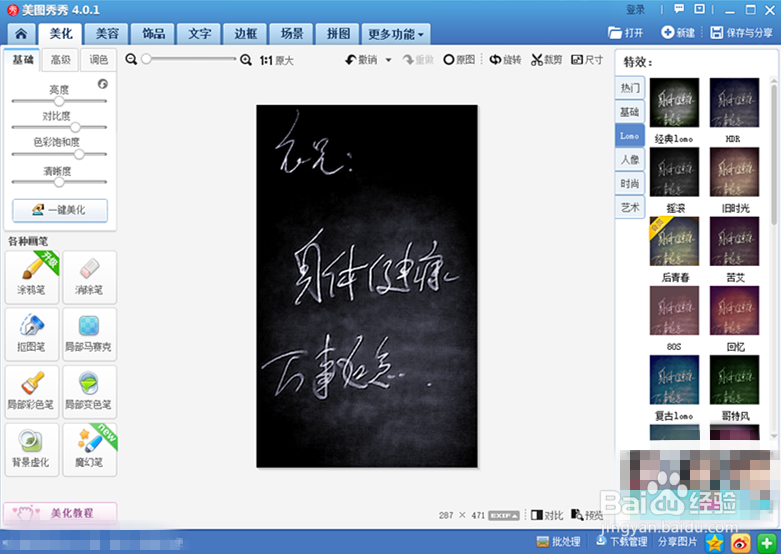
Task: Expand the EXIF info button
Action: tap(504, 516)
